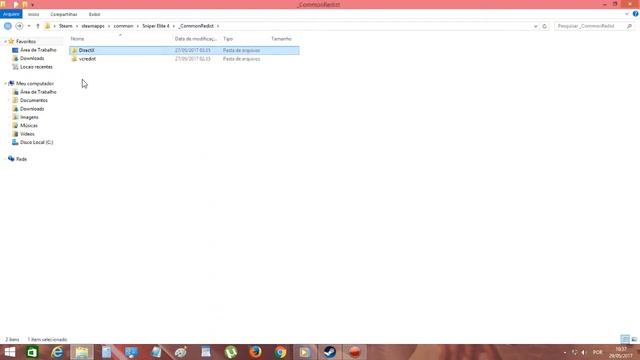Click steamapps in the address breadcrumb
Screen dimensions: 640x360
[x=93, y=26]
